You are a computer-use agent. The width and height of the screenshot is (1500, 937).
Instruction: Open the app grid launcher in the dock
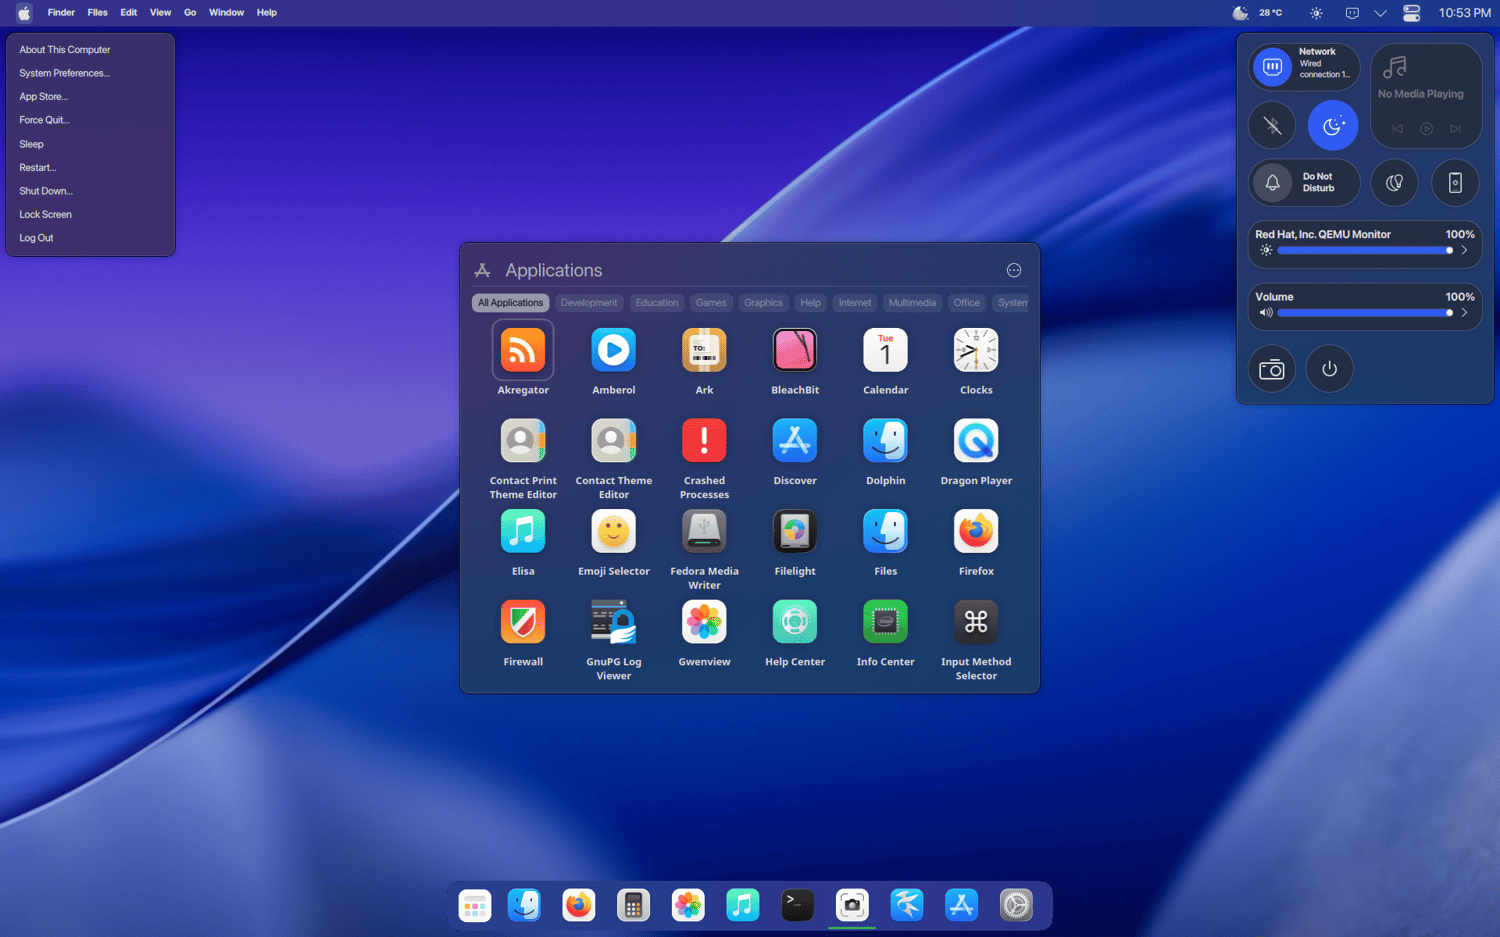click(475, 905)
